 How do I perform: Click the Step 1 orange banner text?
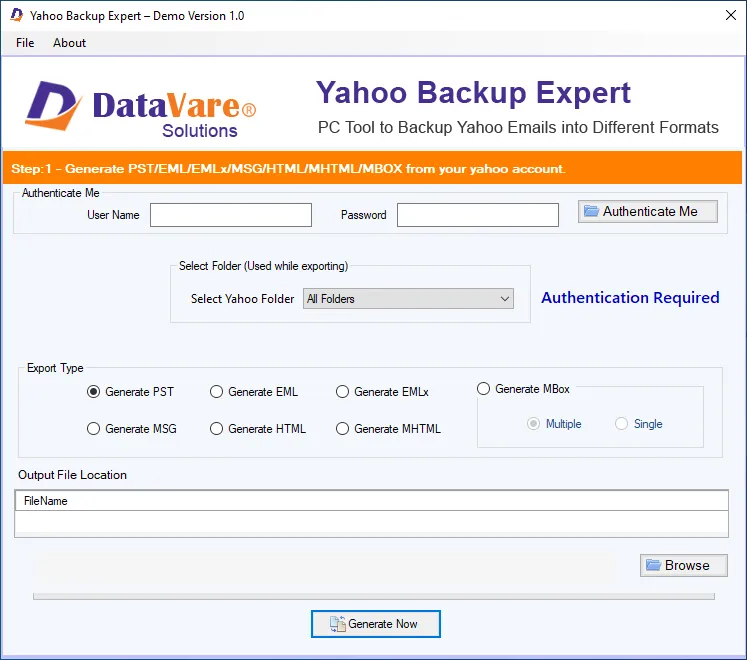[x=288, y=169]
